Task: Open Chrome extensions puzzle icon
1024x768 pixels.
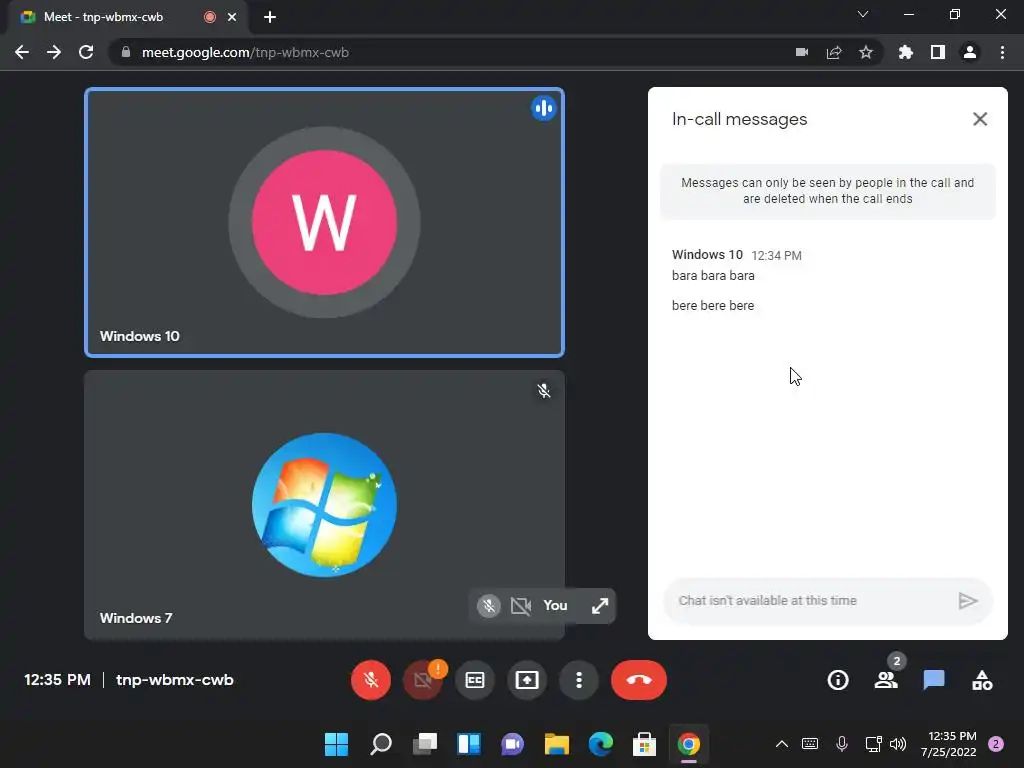Action: click(906, 52)
